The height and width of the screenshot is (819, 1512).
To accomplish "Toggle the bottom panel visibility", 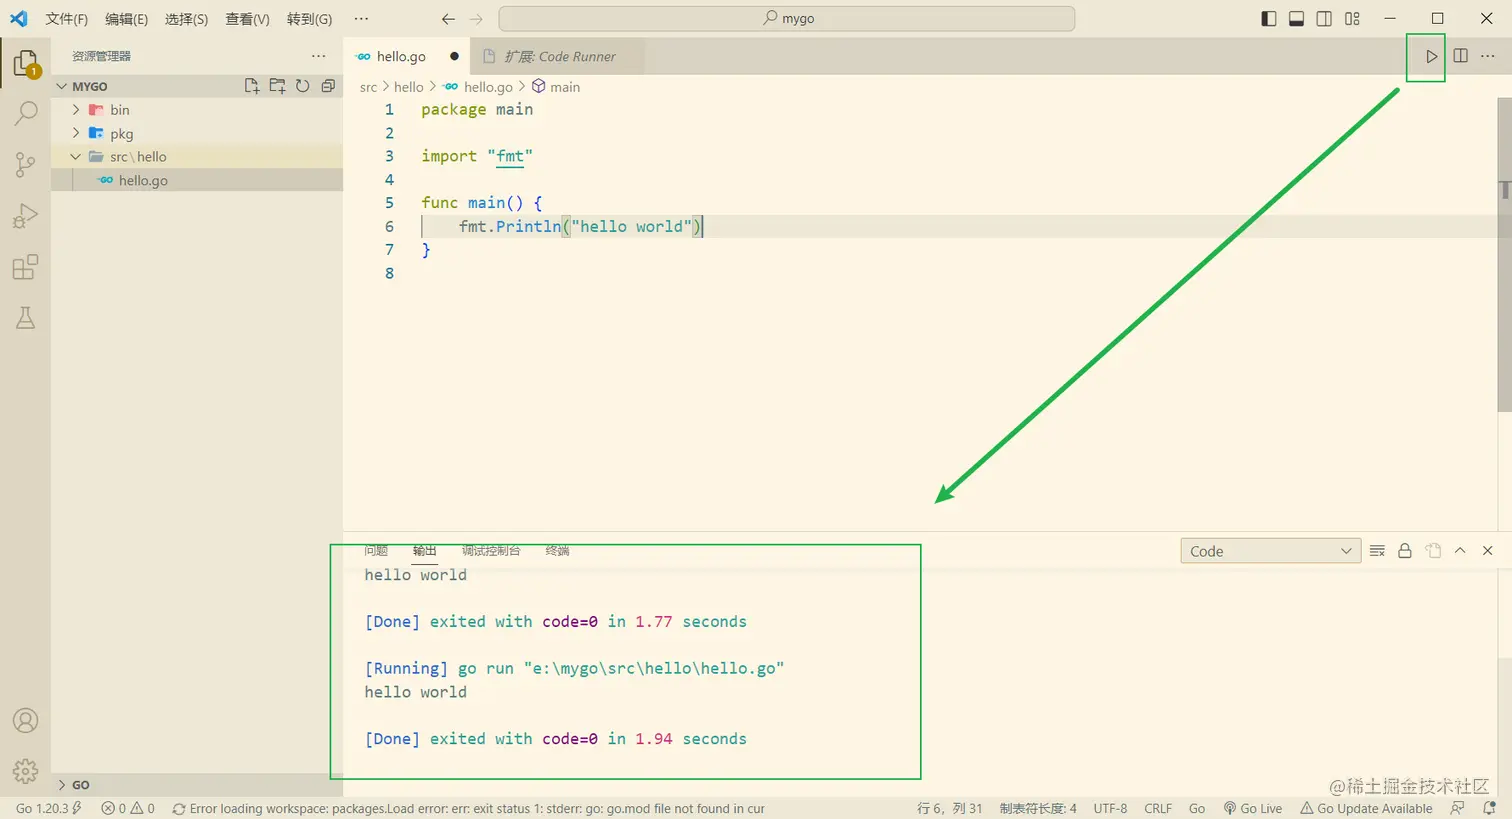I will point(1296,19).
